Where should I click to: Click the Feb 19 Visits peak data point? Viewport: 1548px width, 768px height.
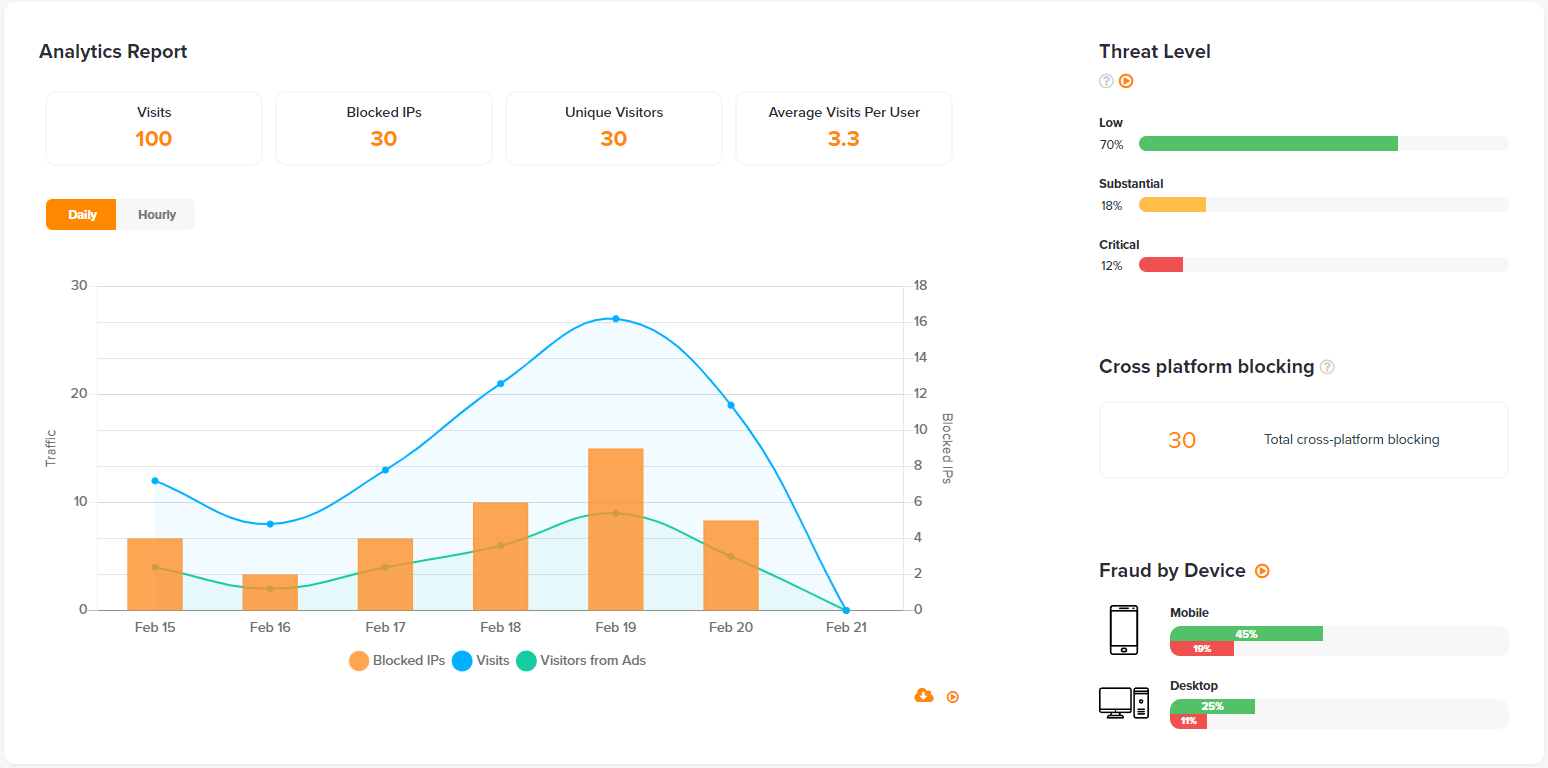(615, 319)
